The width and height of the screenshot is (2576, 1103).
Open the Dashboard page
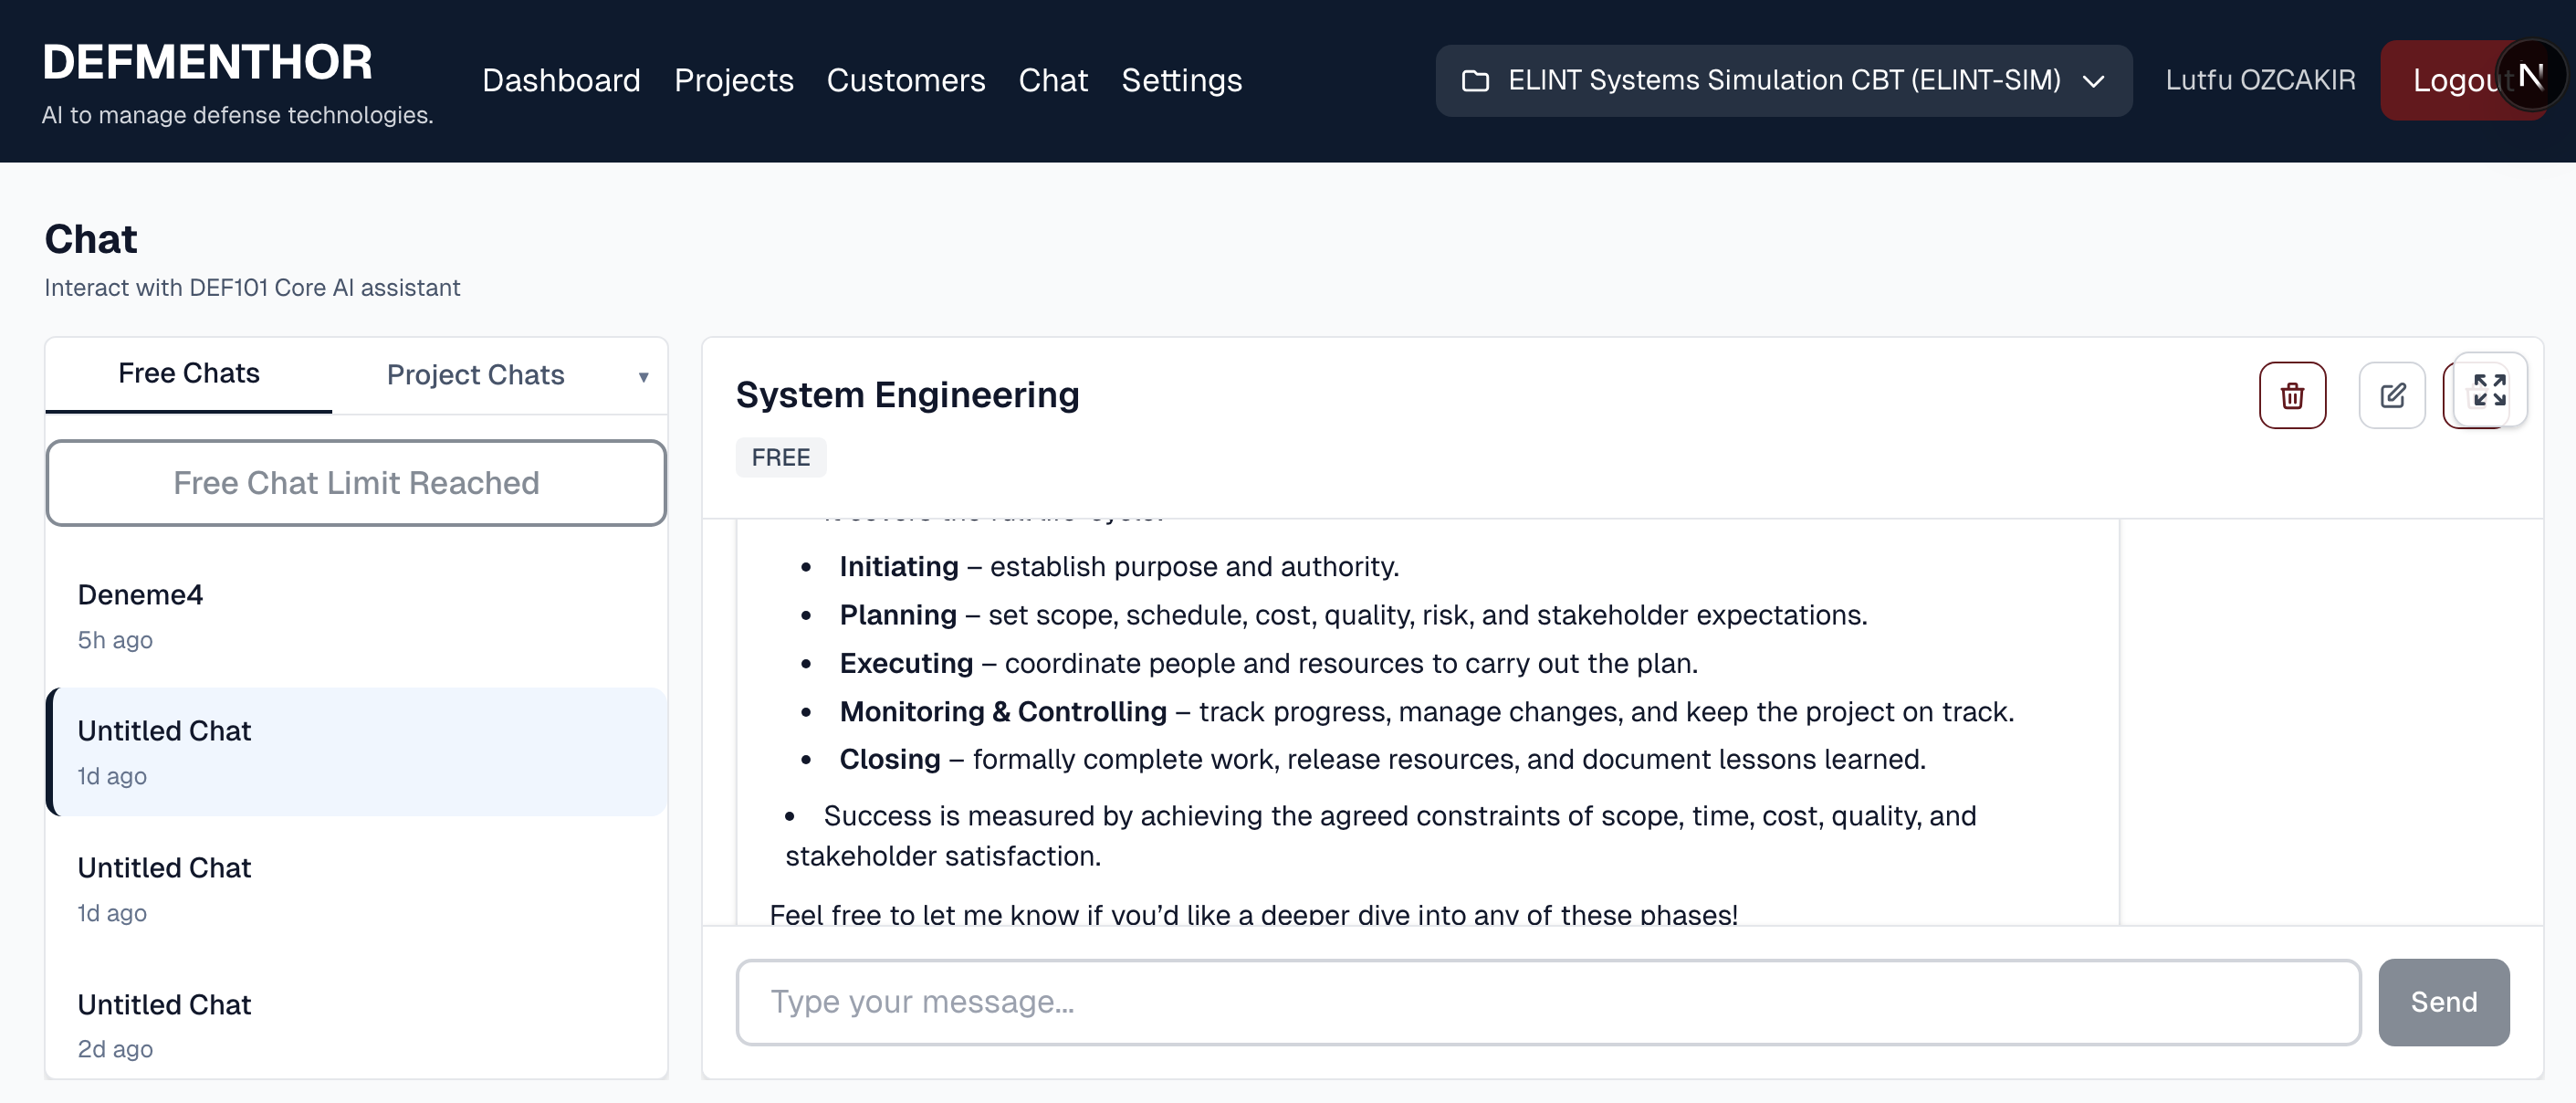561,80
